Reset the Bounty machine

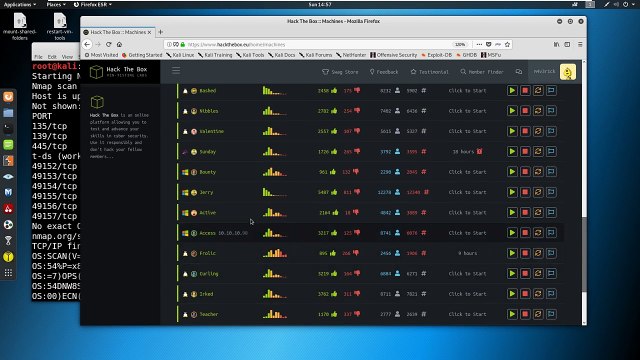pos(538,172)
